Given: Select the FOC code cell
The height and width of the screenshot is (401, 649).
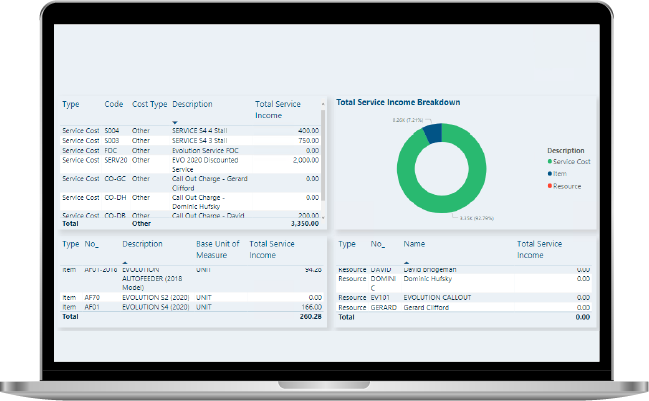Looking at the screenshot, I should (x=111, y=151).
